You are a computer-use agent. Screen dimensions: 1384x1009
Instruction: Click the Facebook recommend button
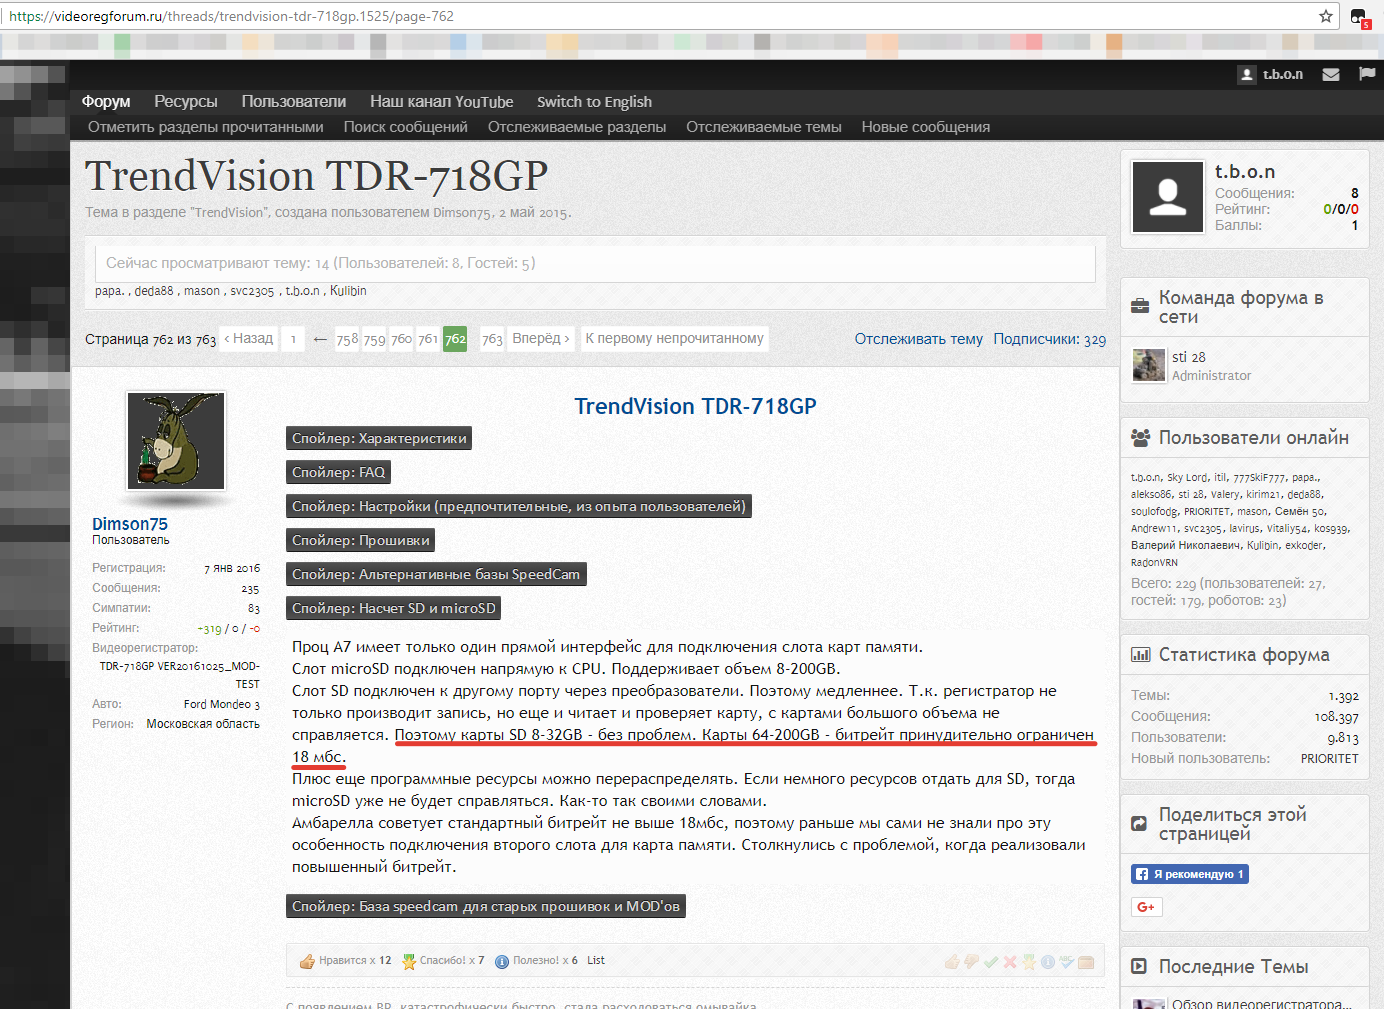point(1189,874)
